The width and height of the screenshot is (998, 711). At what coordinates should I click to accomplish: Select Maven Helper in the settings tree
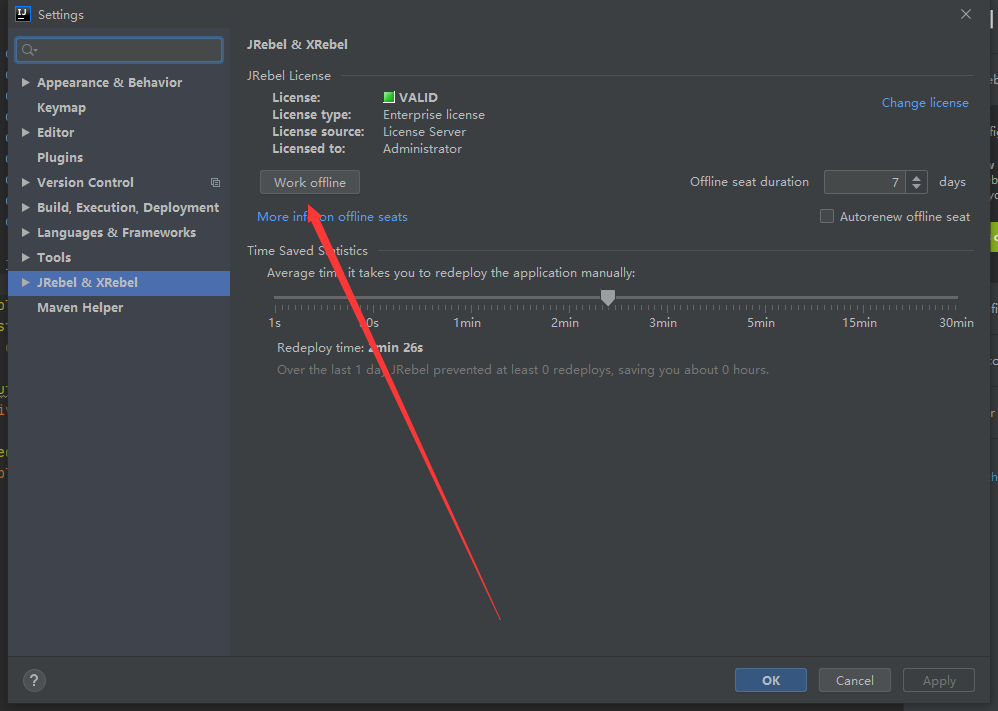tap(80, 307)
